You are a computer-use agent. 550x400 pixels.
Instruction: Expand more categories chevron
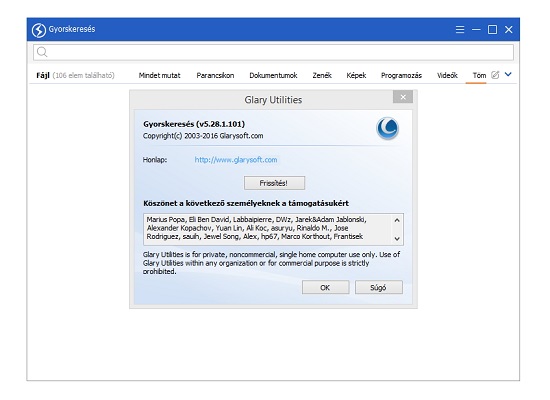[508, 74]
